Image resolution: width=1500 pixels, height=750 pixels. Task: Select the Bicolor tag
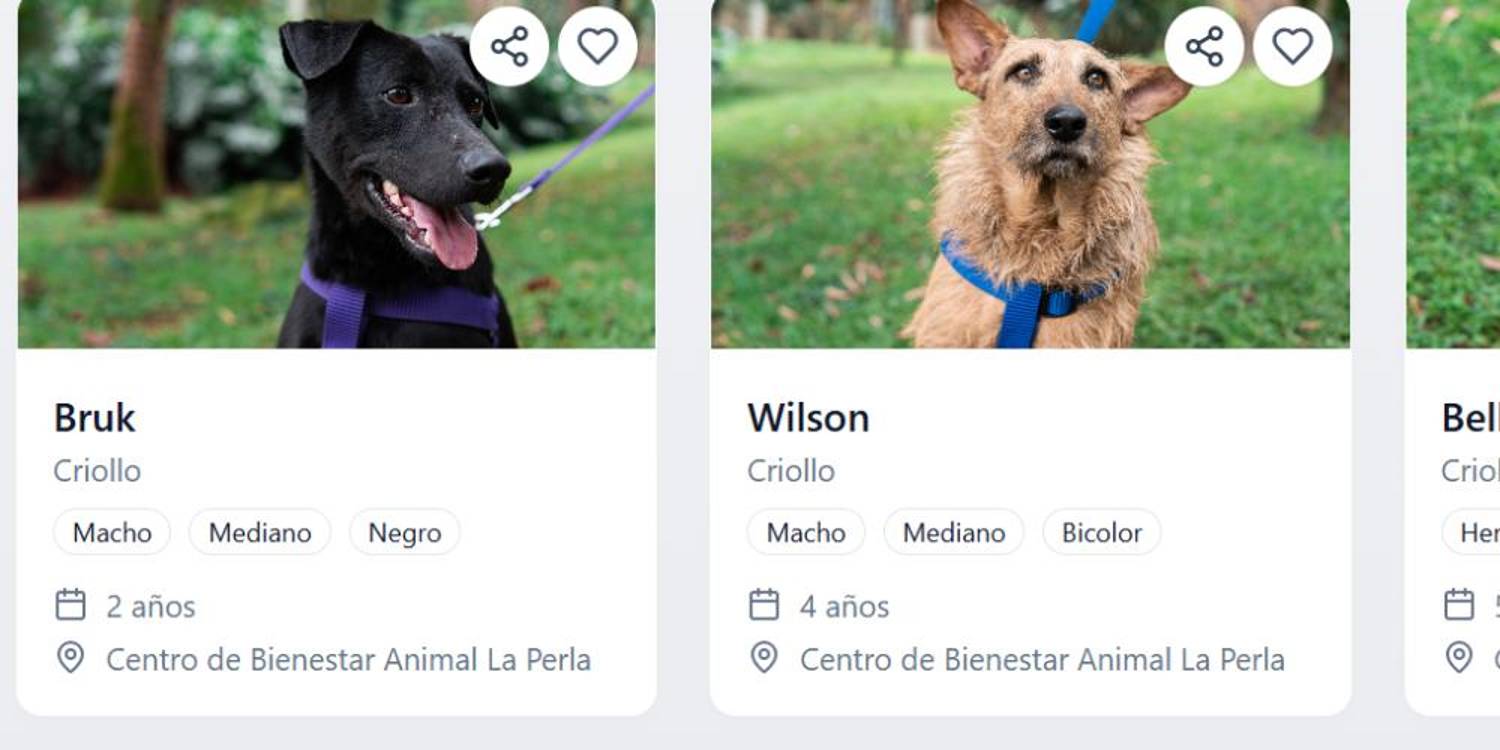(1102, 532)
